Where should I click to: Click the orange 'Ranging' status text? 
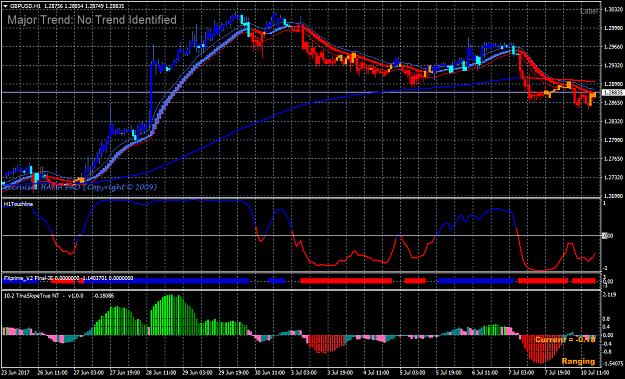coord(578,361)
